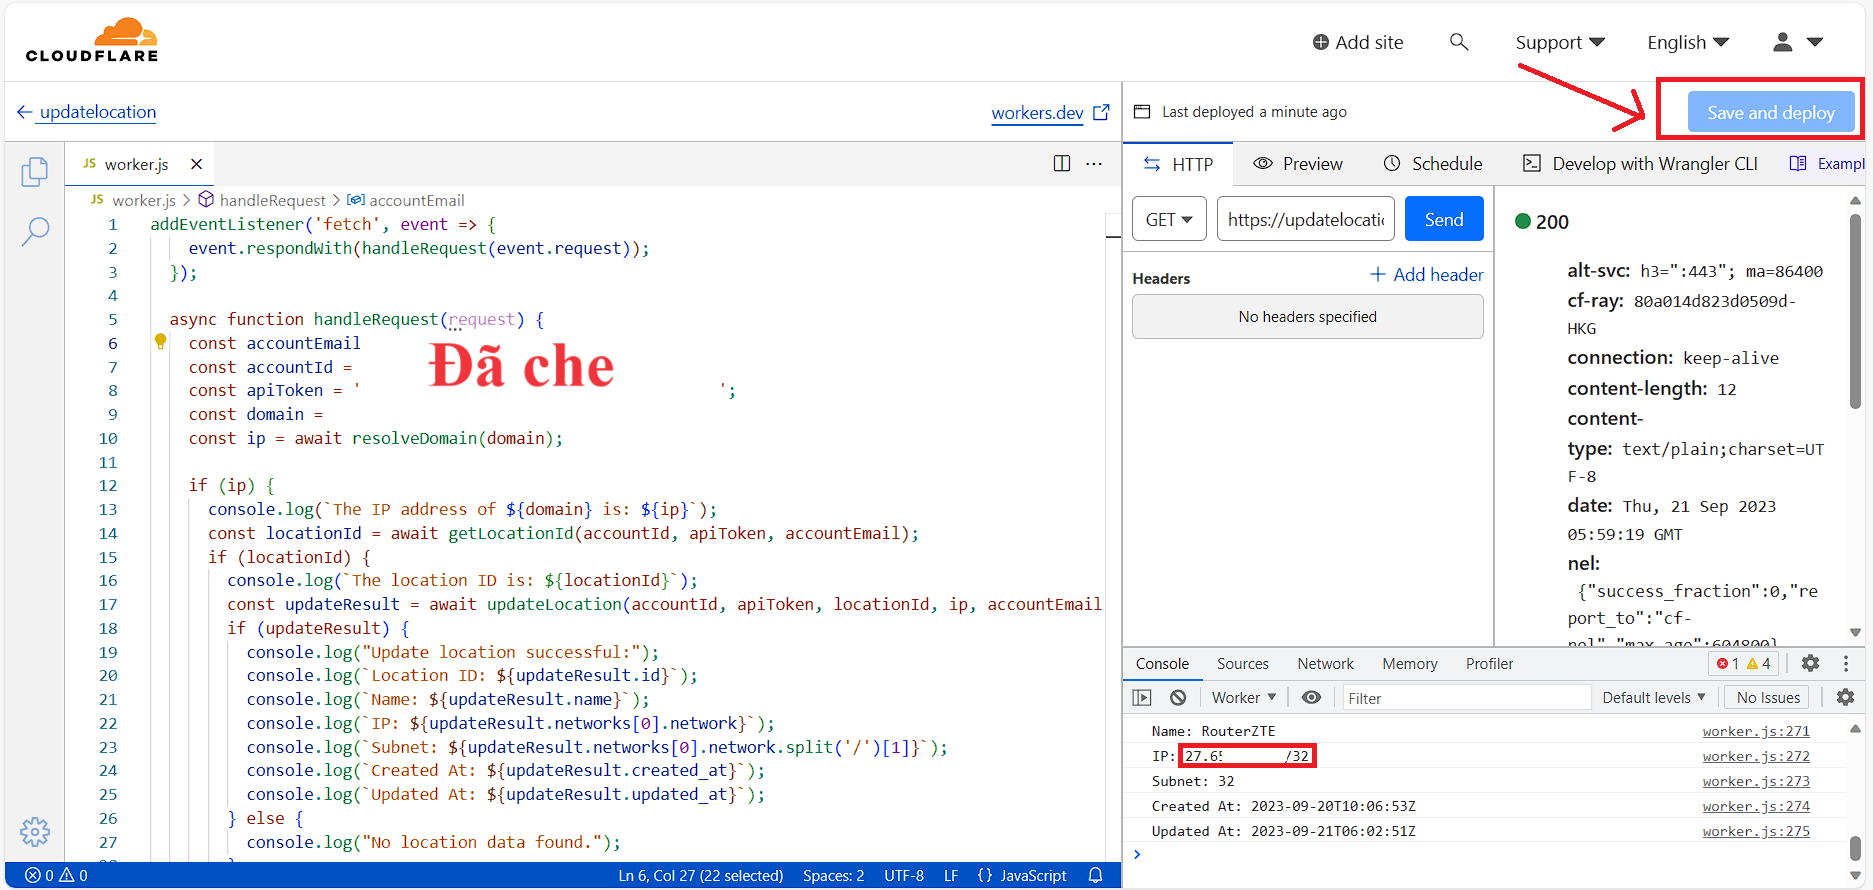This screenshot has height=890, width=1873.
Task: Select the accountEmail breadcrumb
Action: pyautogui.click(x=406, y=200)
